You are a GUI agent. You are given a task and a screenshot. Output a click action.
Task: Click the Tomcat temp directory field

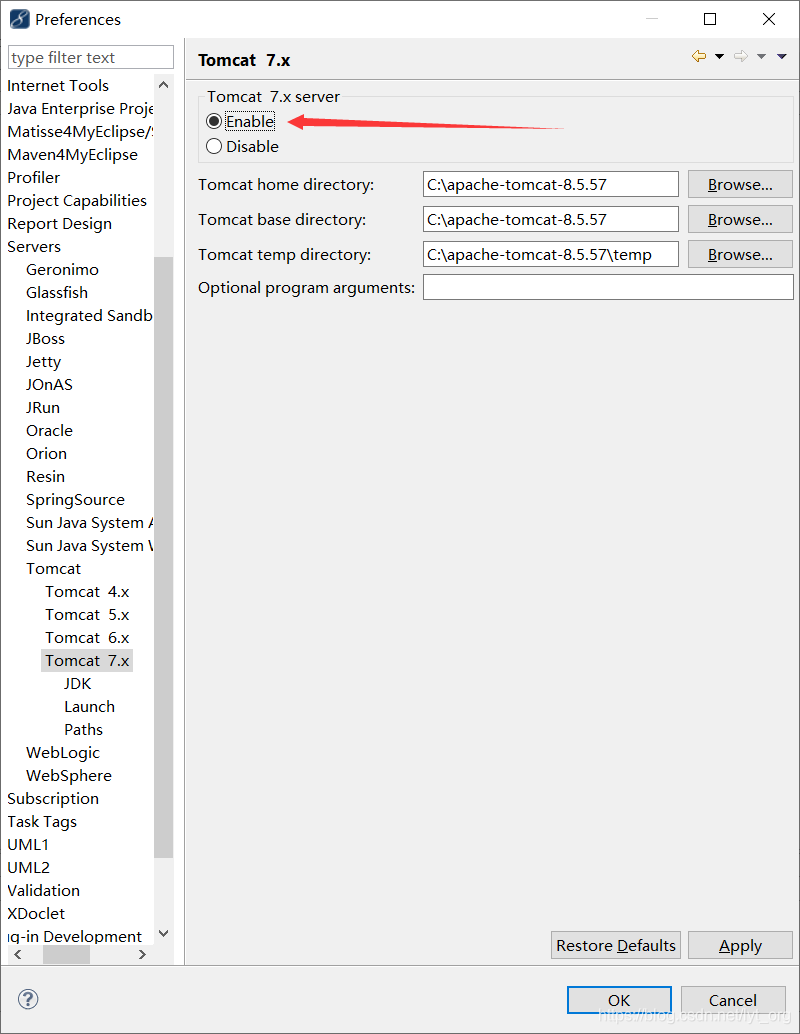[x=551, y=255]
